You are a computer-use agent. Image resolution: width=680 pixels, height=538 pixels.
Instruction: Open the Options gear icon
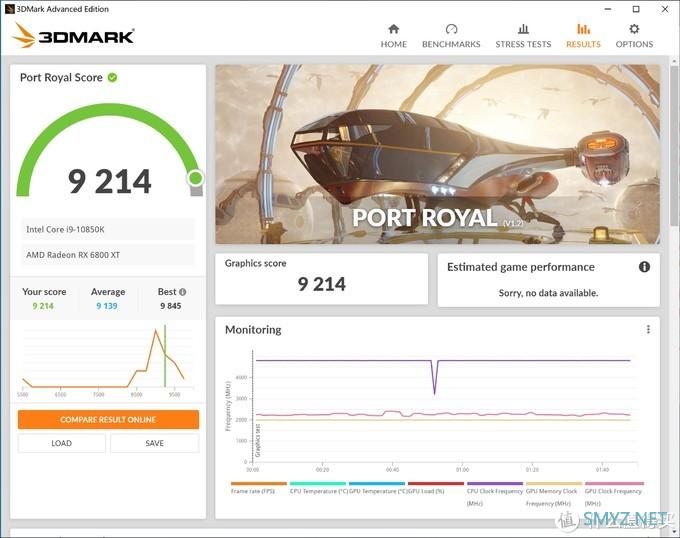click(x=634, y=29)
